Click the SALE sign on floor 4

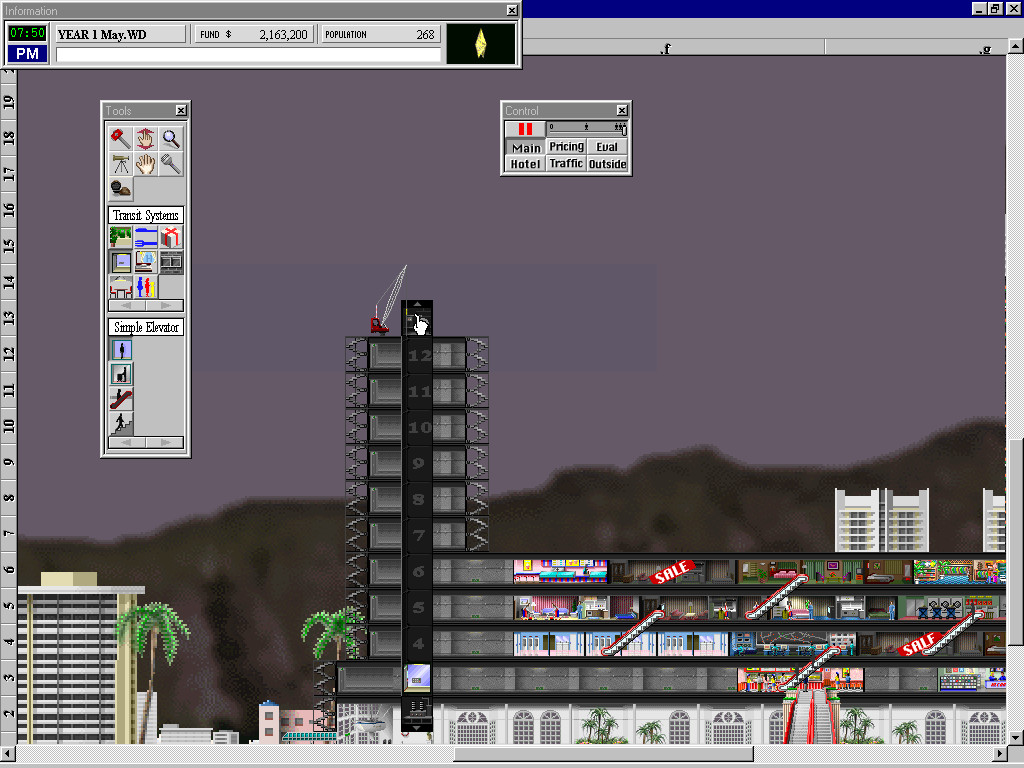[x=919, y=643]
